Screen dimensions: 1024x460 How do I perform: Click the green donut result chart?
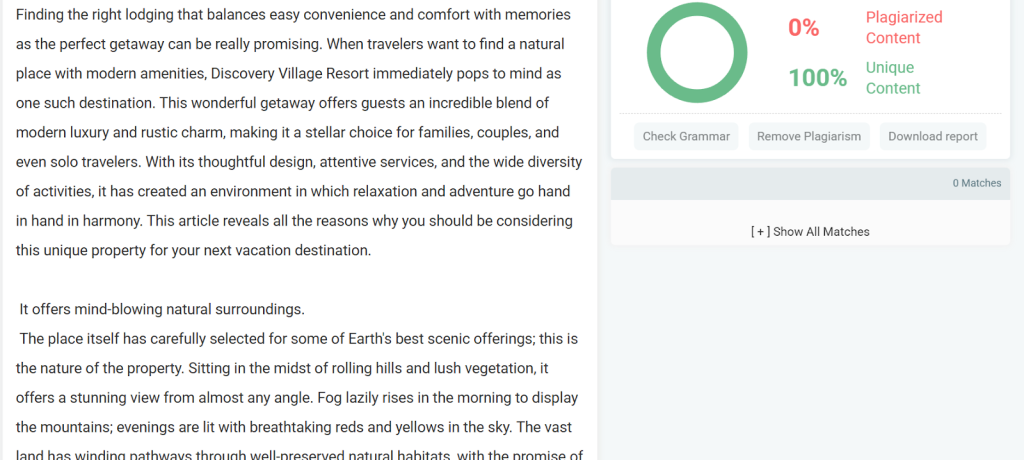tap(697, 53)
